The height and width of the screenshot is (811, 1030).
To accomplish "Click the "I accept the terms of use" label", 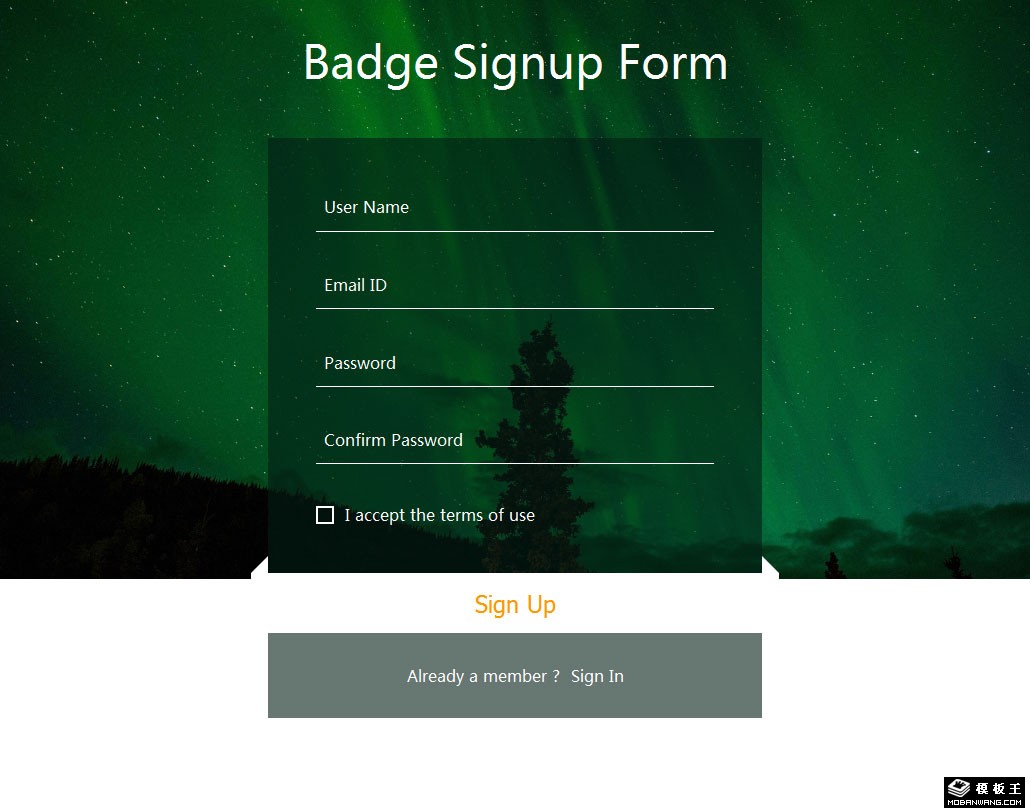I will point(440,516).
